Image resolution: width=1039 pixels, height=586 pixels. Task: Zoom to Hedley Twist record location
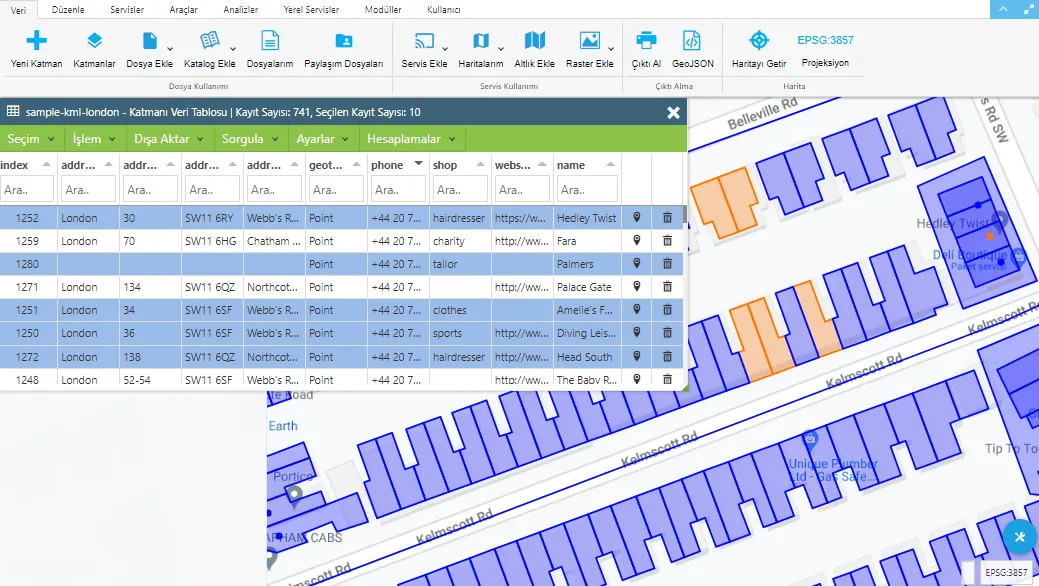click(x=637, y=217)
